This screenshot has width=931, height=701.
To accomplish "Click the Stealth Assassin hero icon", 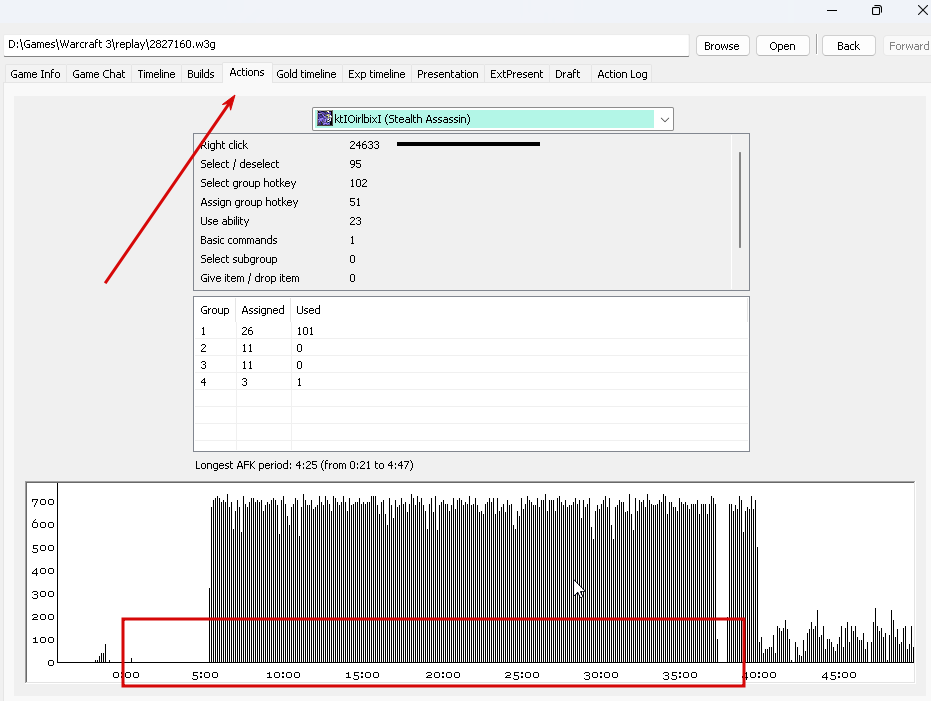I will pos(325,118).
